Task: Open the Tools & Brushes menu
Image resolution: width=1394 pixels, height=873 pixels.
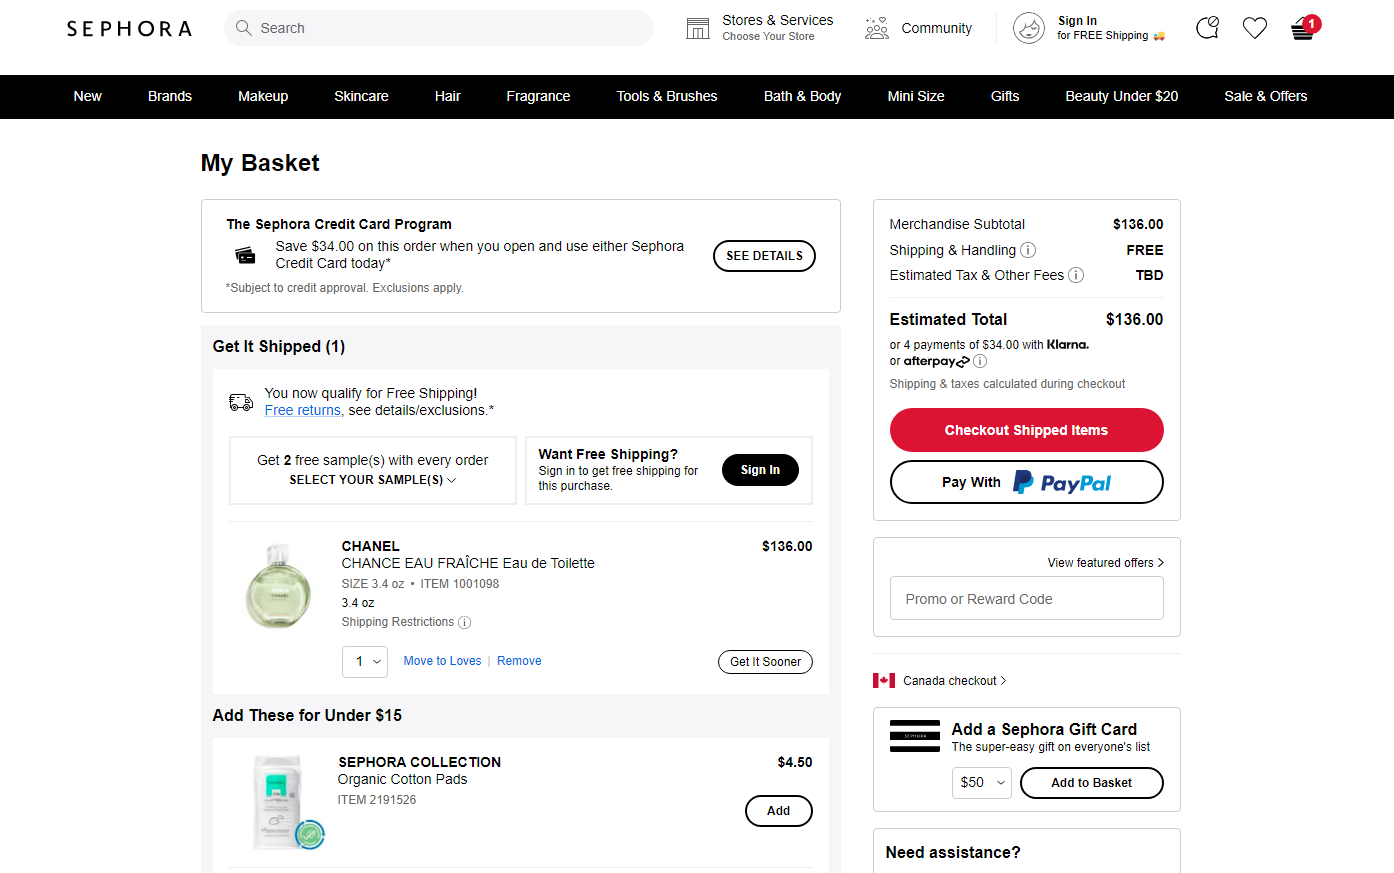Action: pos(667,97)
